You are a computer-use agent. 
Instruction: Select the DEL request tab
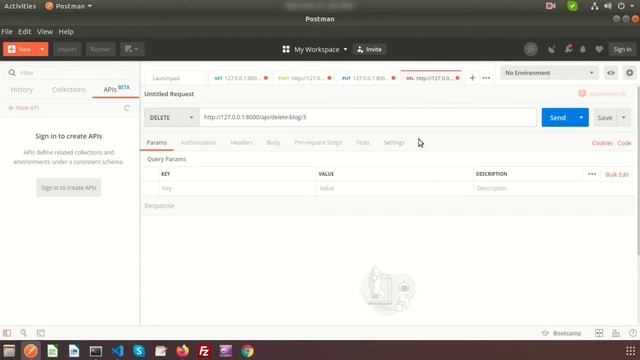pos(432,78)
